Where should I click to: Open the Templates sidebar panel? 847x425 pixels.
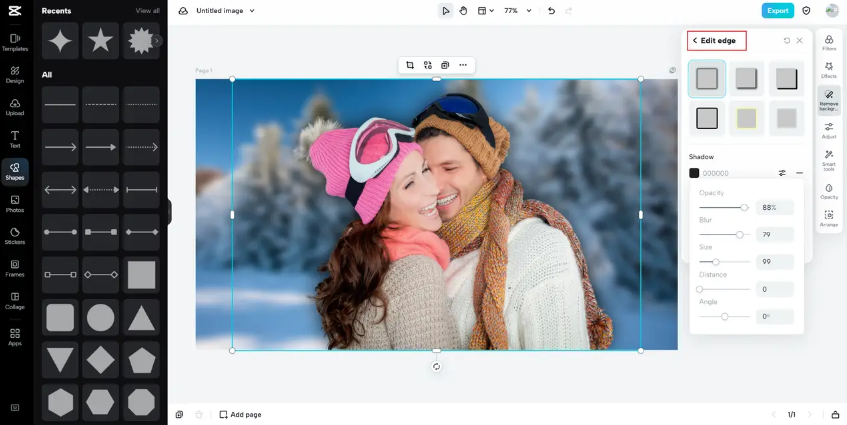(x=15, y=43)
